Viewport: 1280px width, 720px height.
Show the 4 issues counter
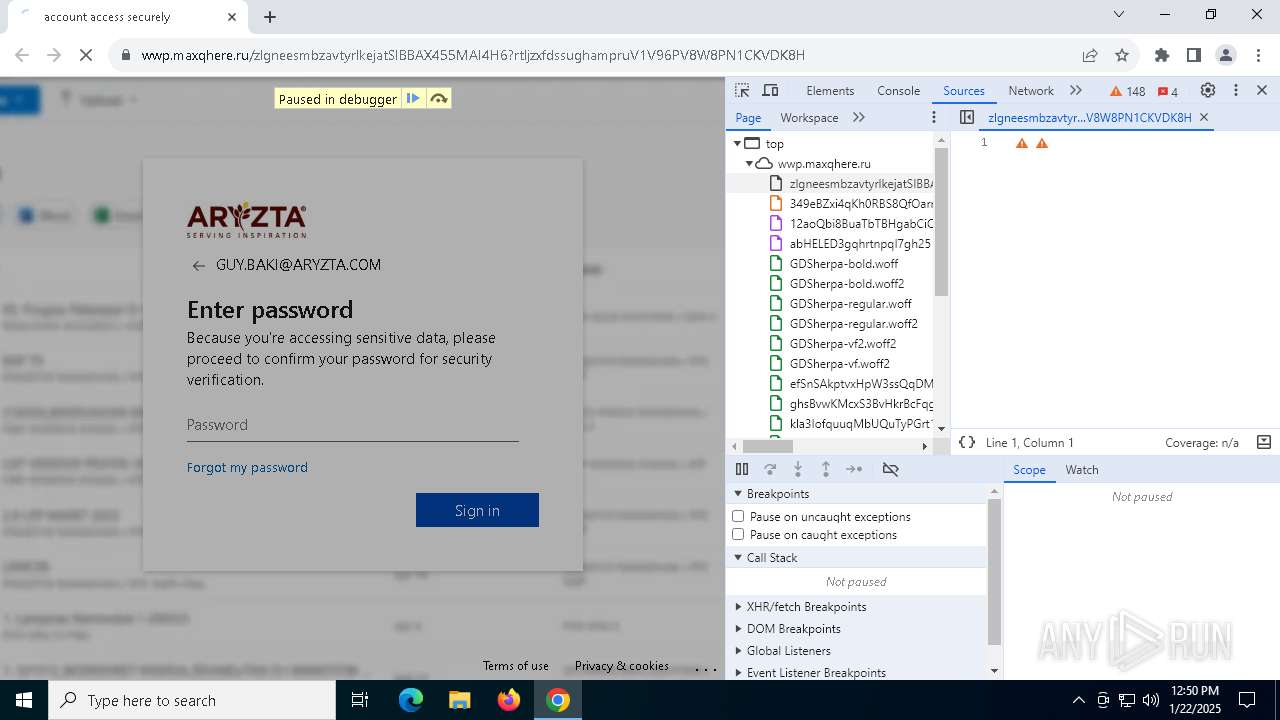click(x=1168, y=91)
